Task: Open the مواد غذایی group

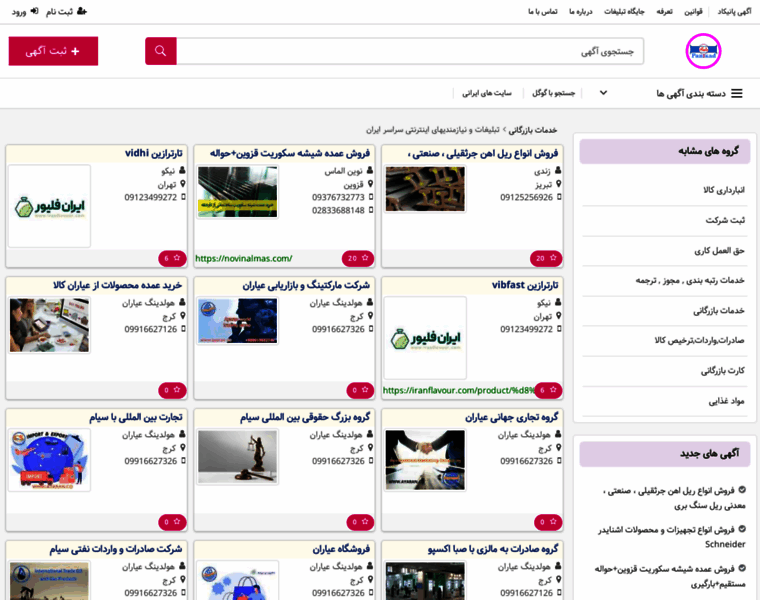Action: click(726, 401)
